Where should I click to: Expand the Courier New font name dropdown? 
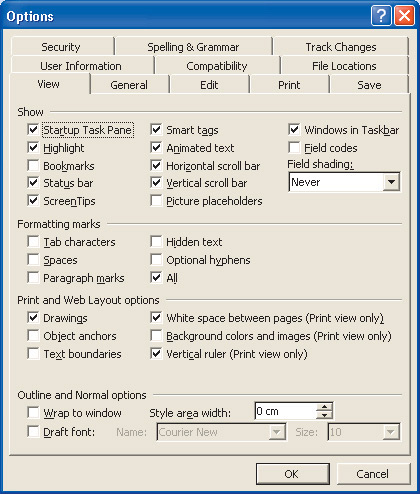tap(277, 432)
